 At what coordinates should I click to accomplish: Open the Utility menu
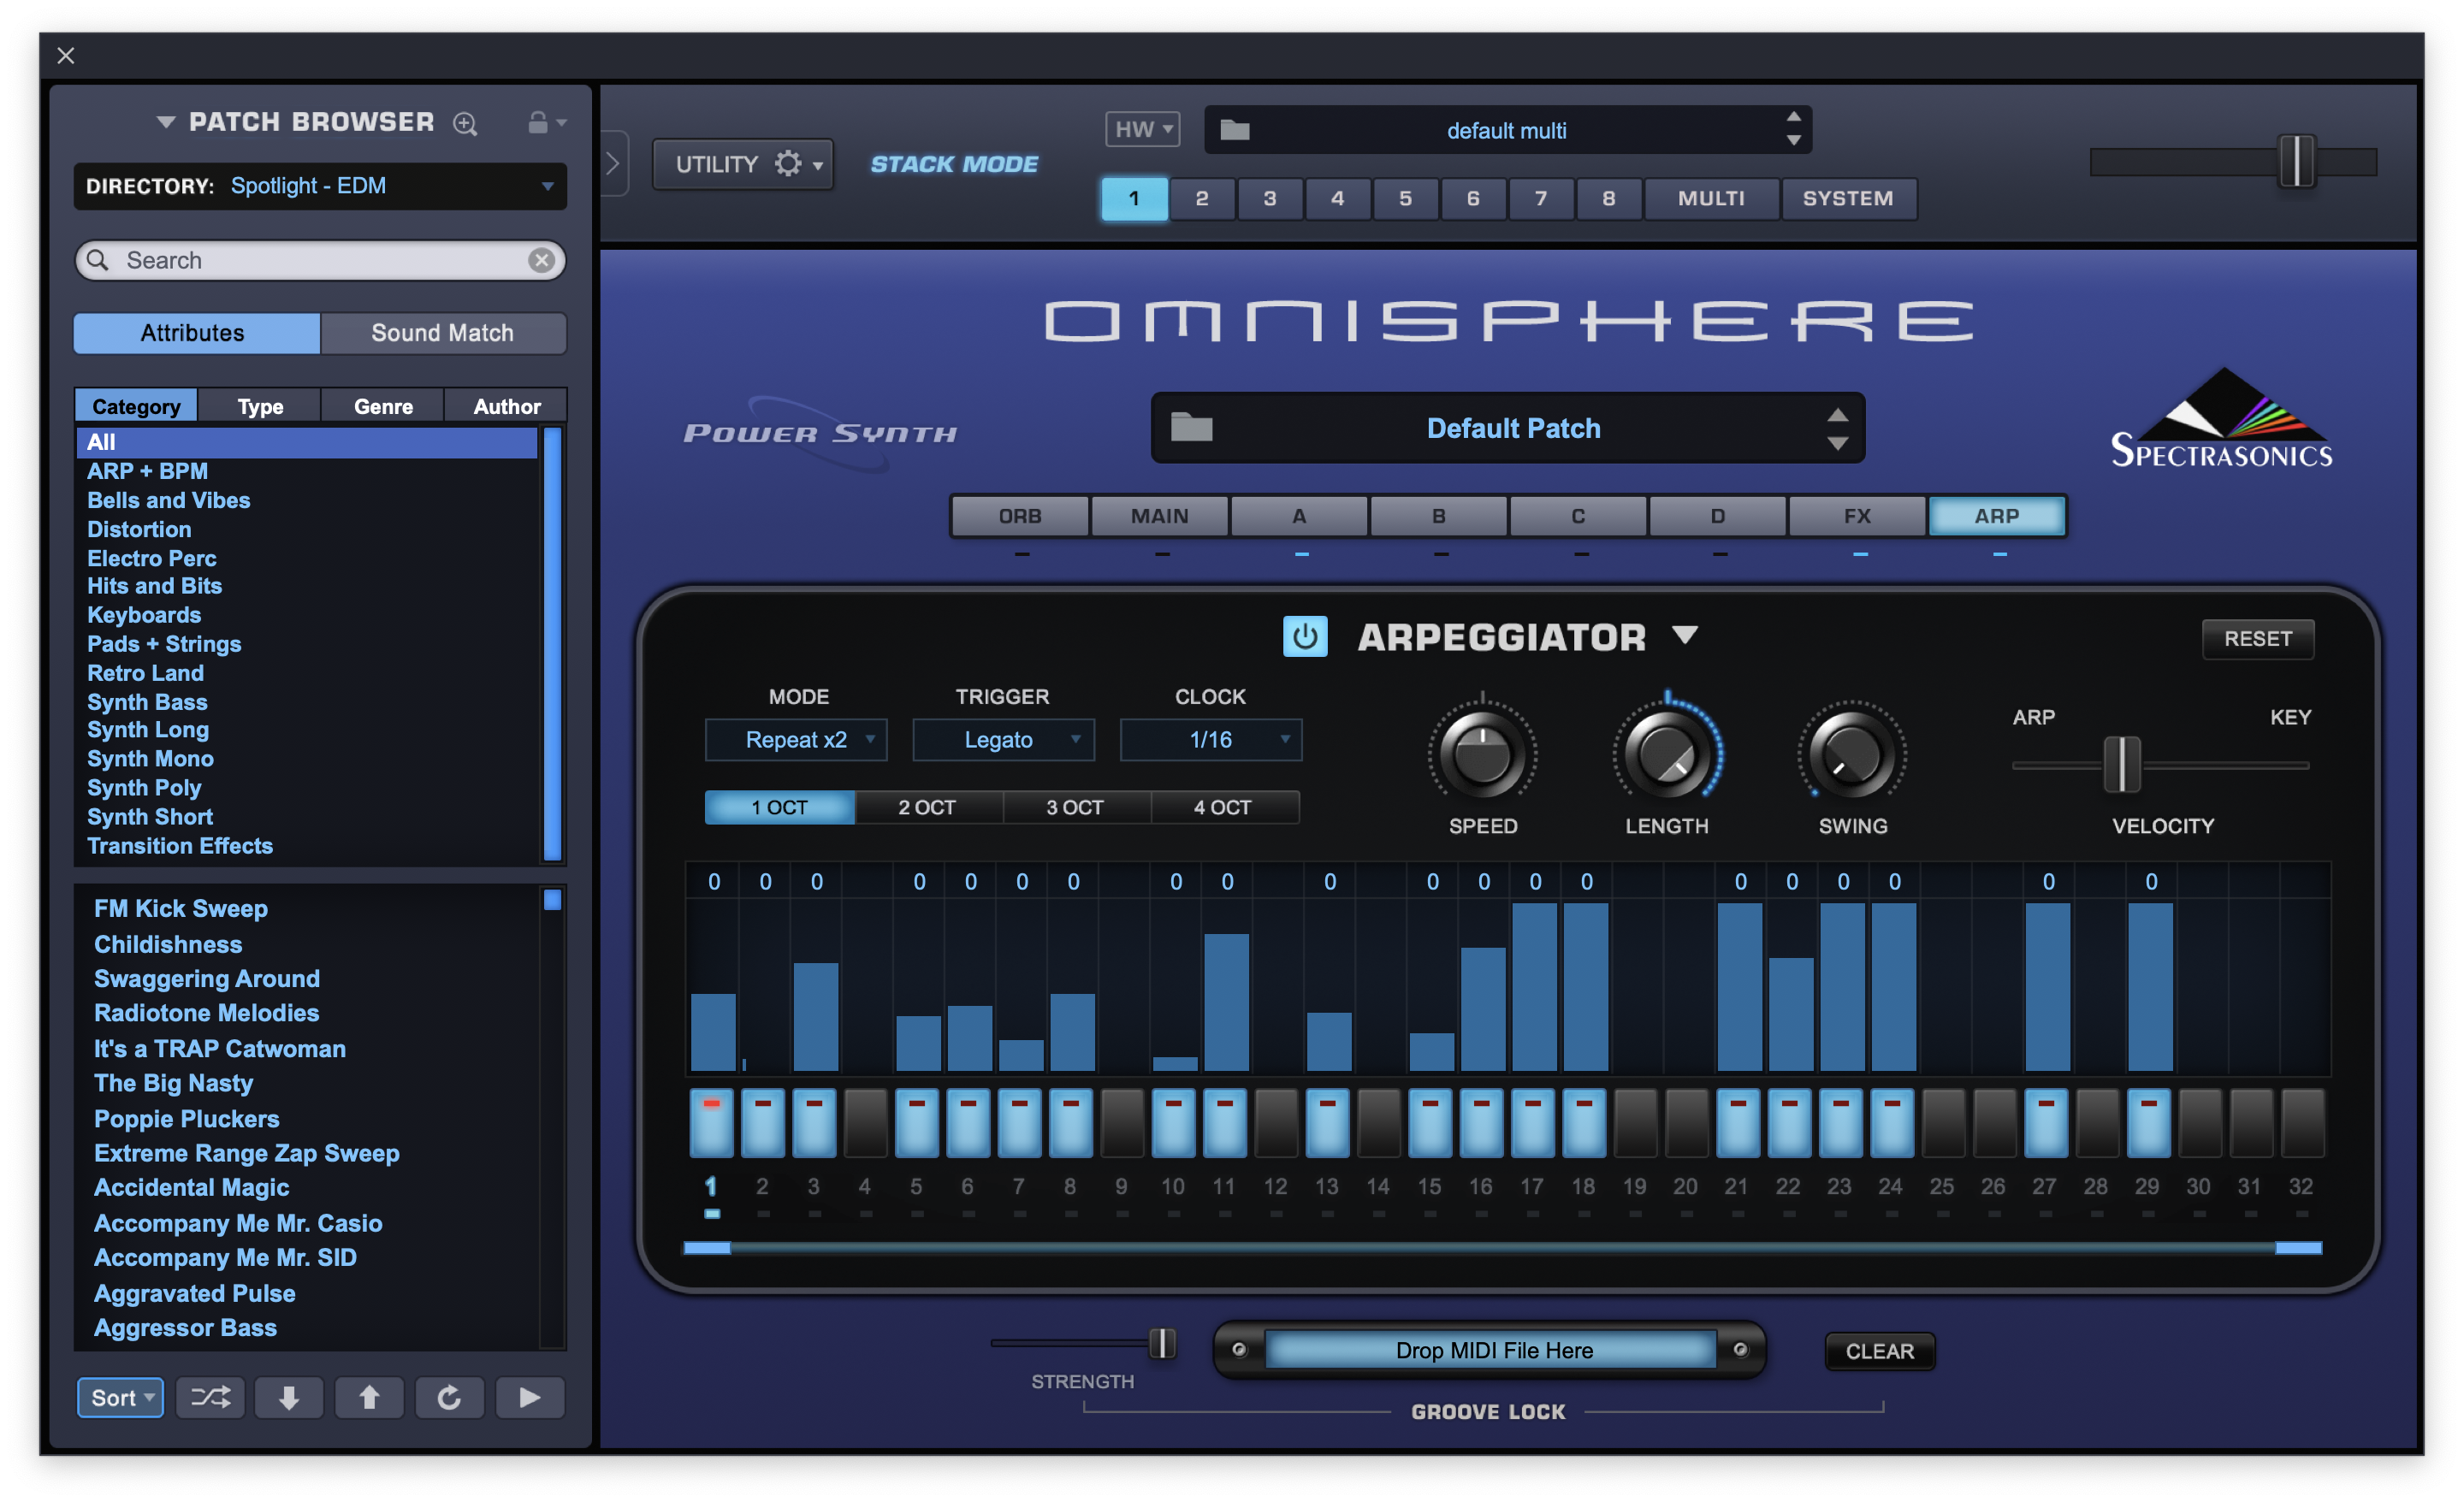click(x=742, y=164)
